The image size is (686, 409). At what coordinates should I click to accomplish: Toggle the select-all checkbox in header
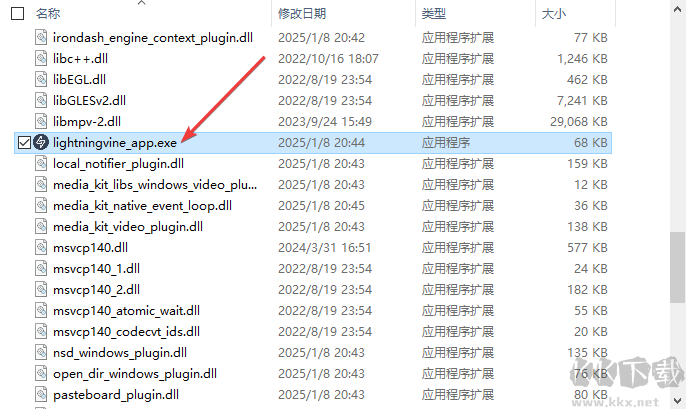[x=18, y=14]
